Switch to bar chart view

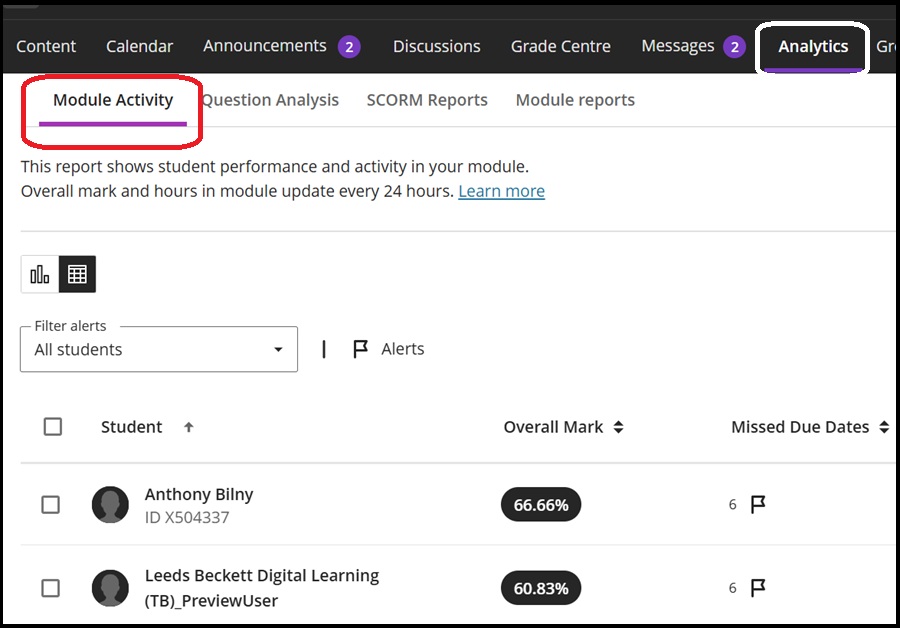[38, 273]
